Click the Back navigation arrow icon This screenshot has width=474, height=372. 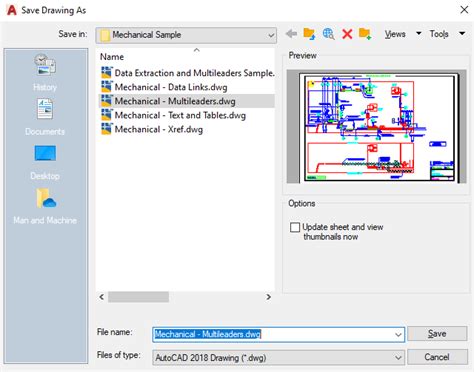pos(291,34)
